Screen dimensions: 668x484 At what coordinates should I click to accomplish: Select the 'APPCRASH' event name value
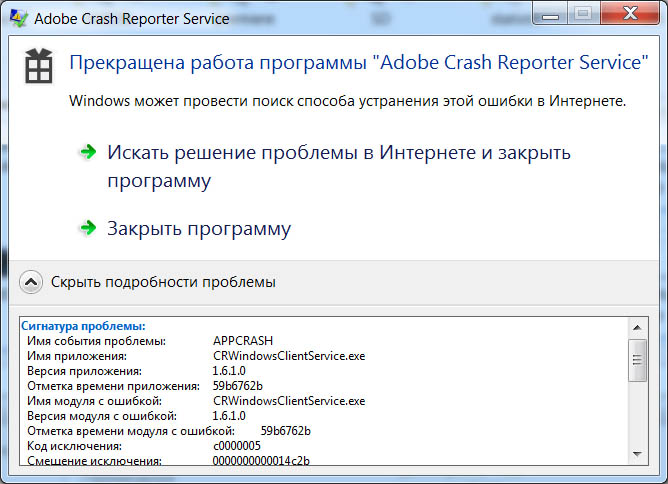point(243,341)
